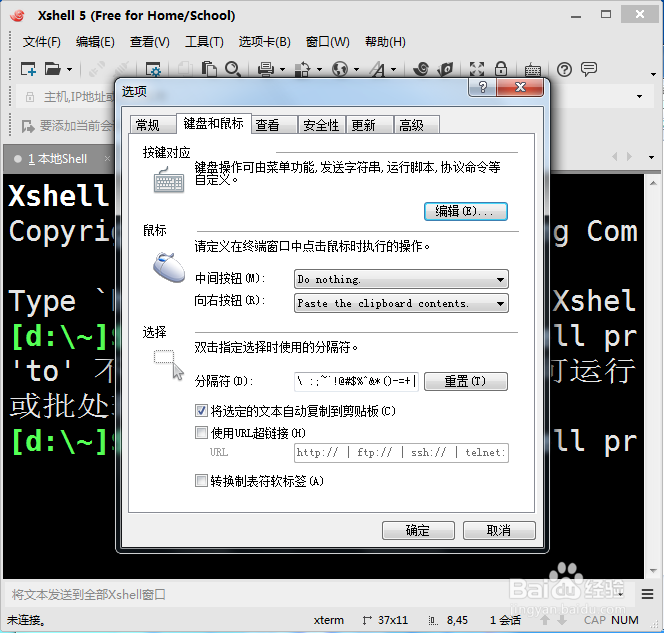Click the keyboard mapping toolbar icon
Screen dimensions: 664x633
[533, 69]
